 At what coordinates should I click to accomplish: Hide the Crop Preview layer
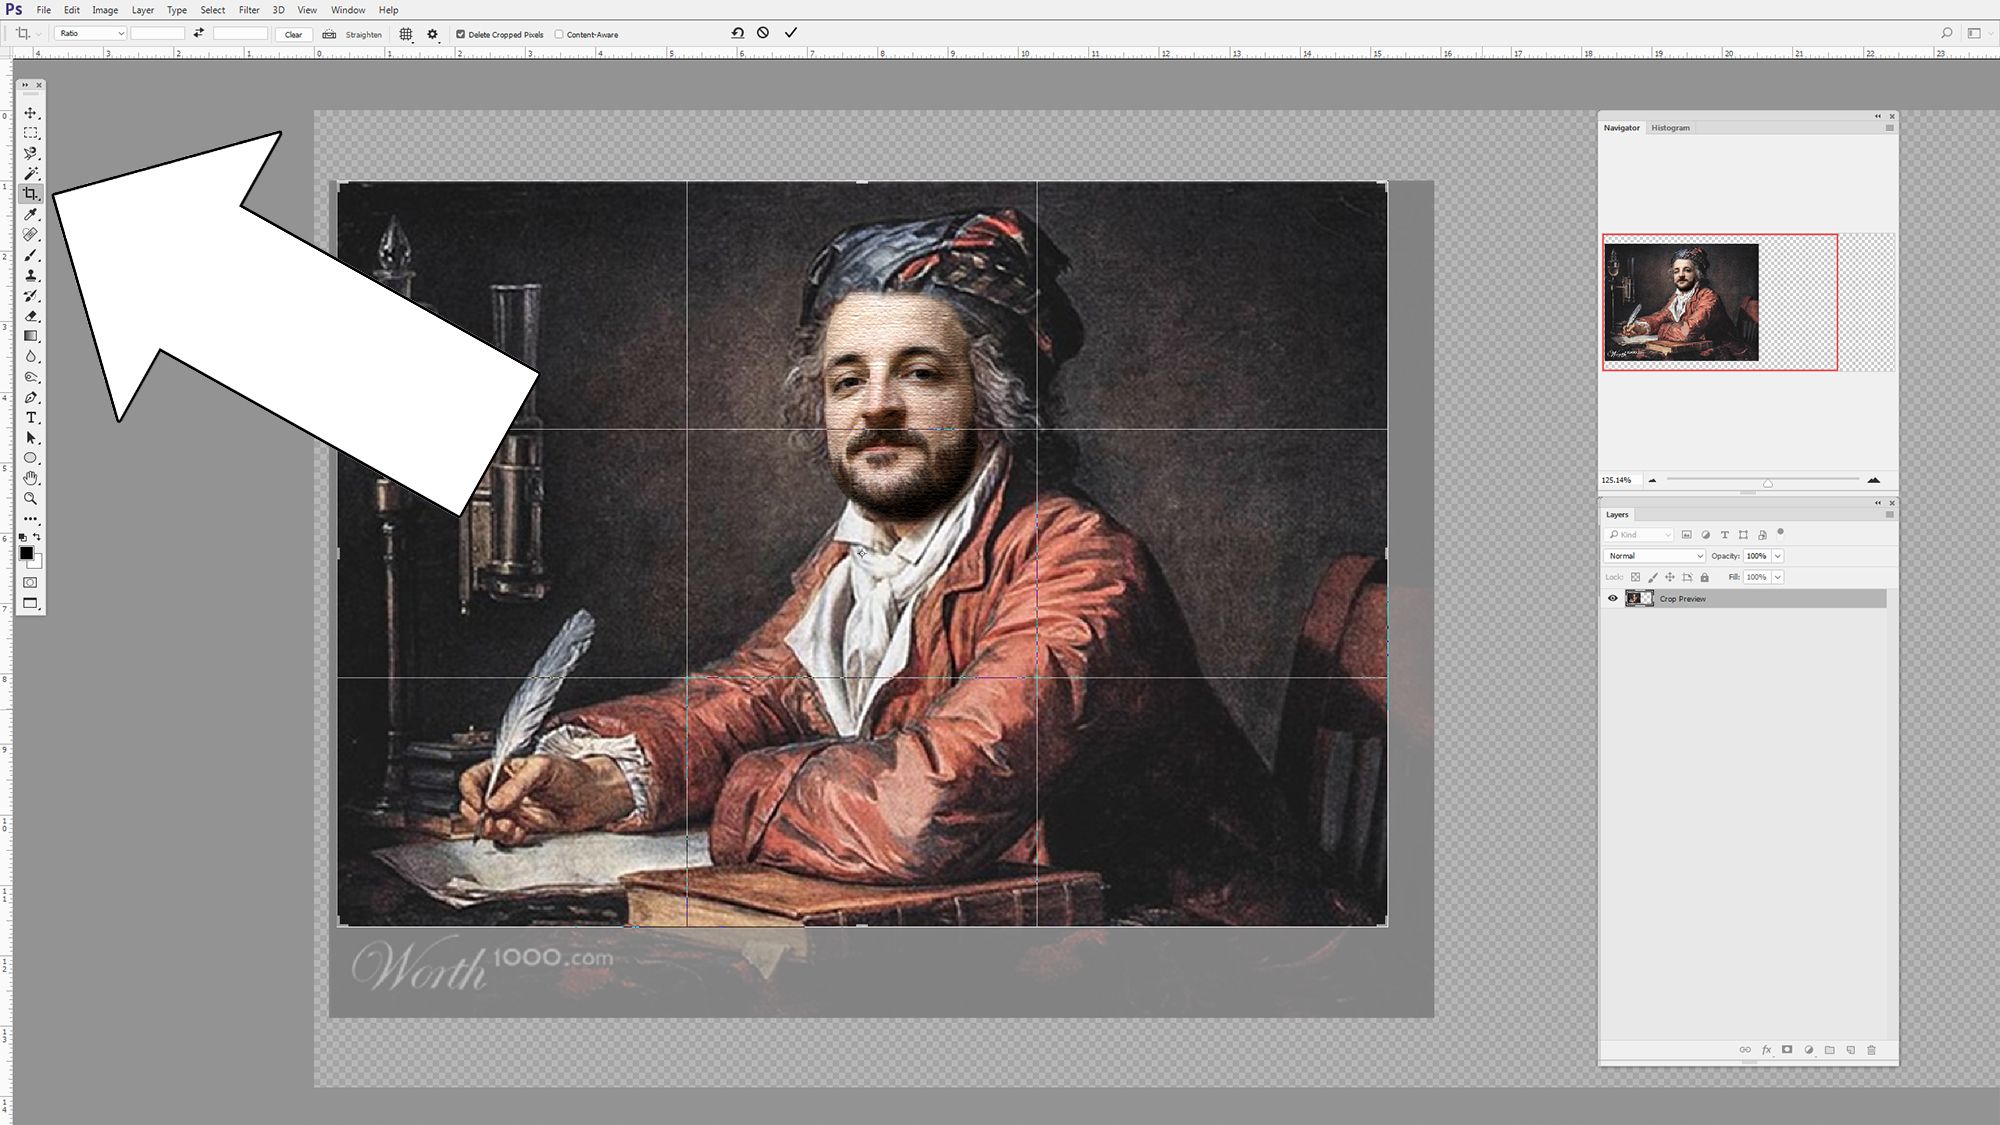[1612, 598]
